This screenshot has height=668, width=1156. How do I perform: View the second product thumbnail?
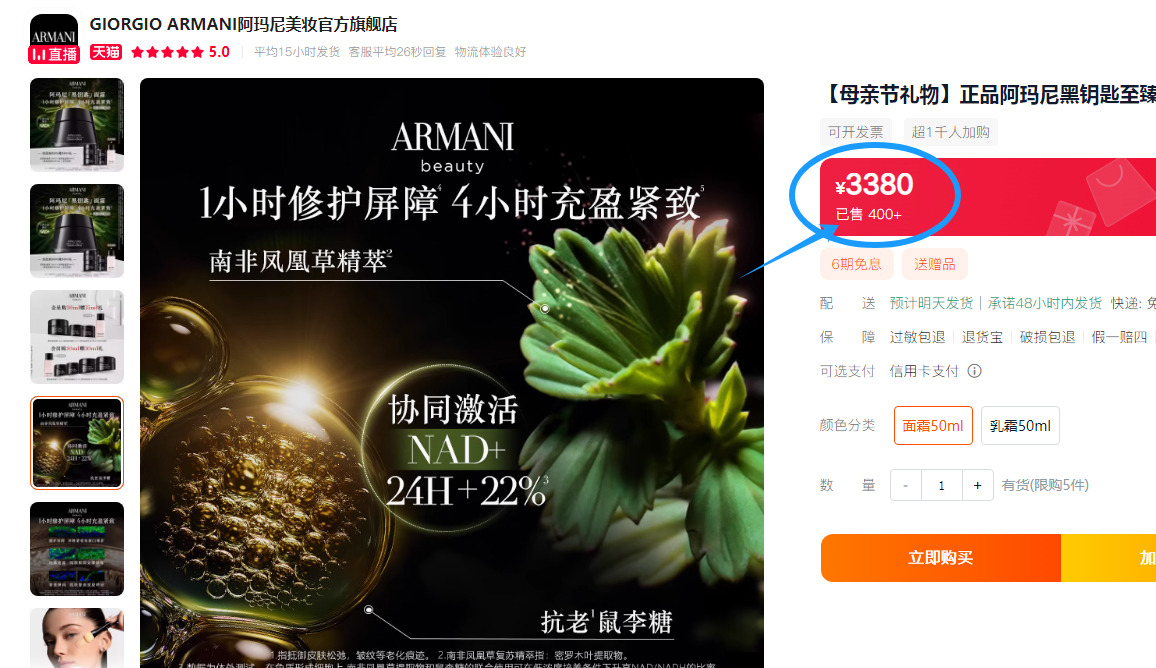point(77,231)
